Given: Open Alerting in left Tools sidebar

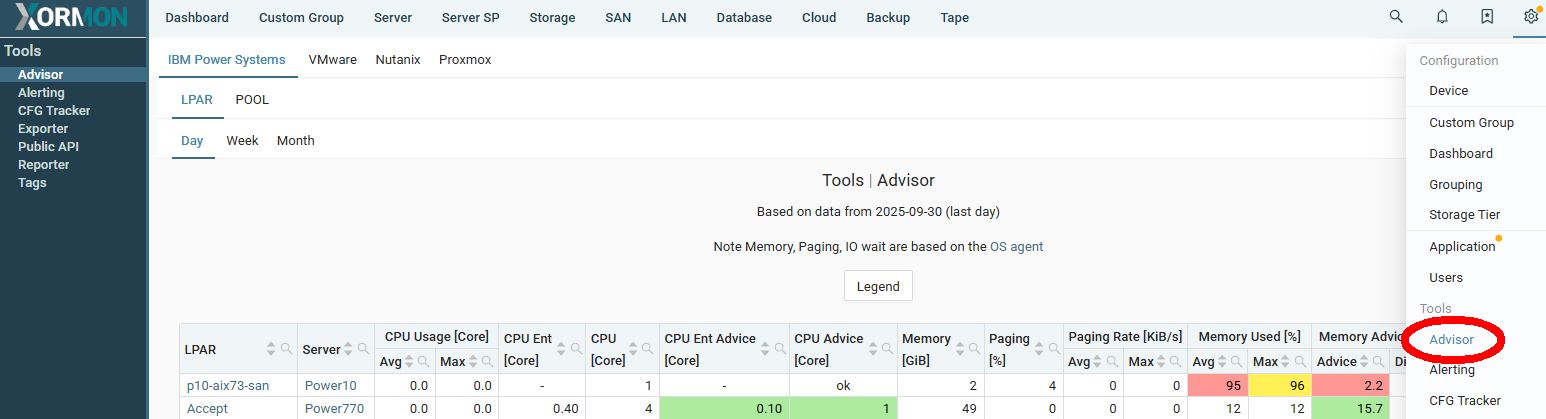Looking at the screenshot, I should pos(41,93).
